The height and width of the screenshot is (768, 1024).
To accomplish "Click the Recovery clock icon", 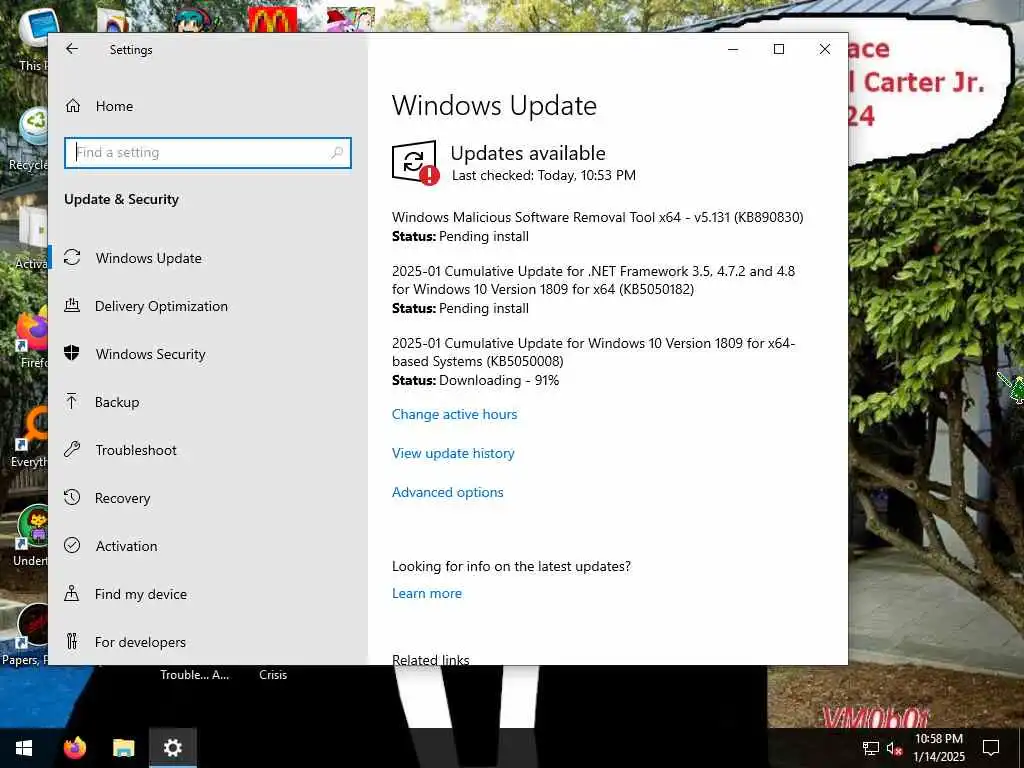I will [x=72, y=497].
